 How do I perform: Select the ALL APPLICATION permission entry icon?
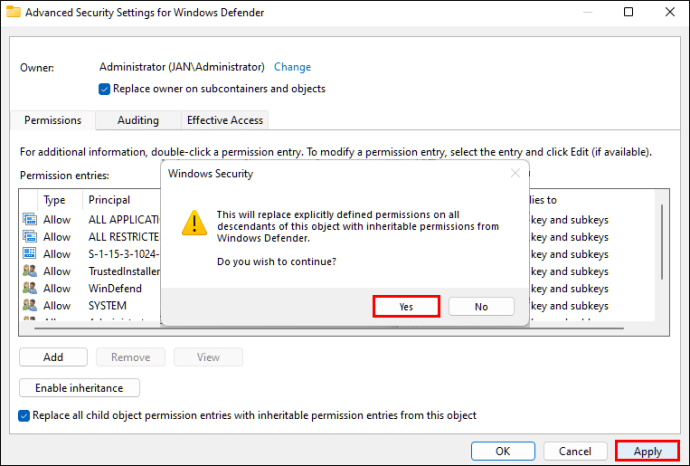pyautogui.click(x=29, y=220)
